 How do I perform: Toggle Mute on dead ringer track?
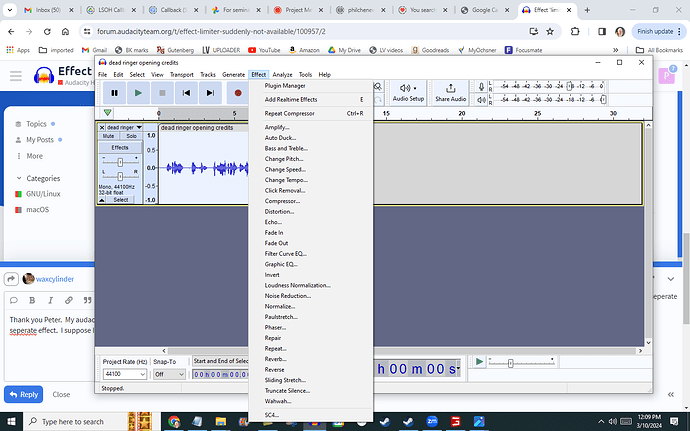(x=108, y=136)
